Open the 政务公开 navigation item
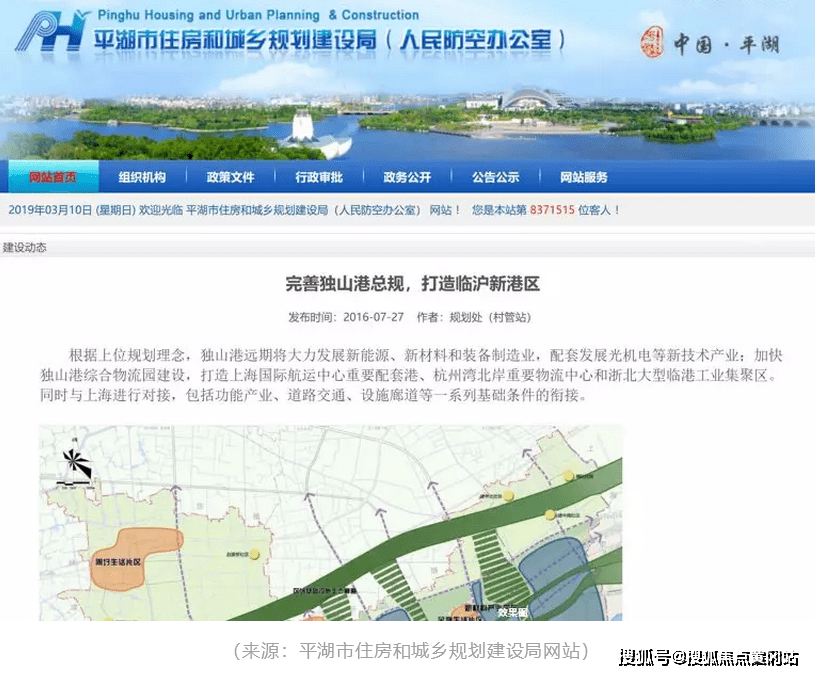The width and height of the screenshot is (815, 675). 407,177
